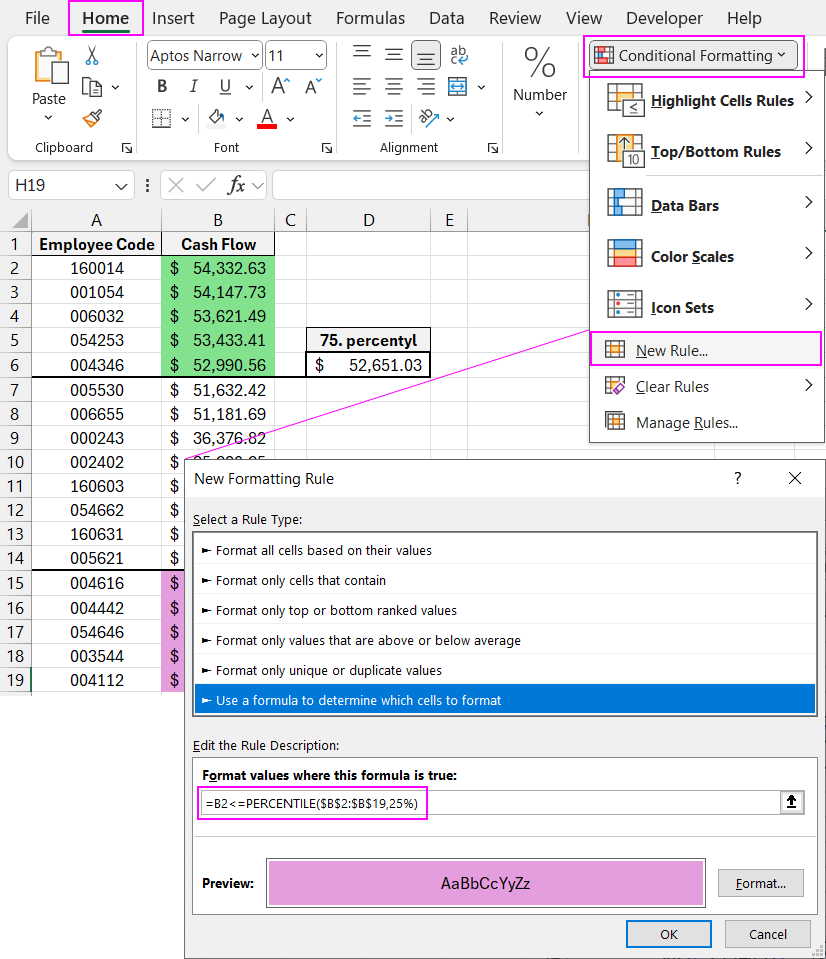Toggle bold formatting
Image resolution: width=826 pixels, height=959 pixels.
[x=162, y=87]
